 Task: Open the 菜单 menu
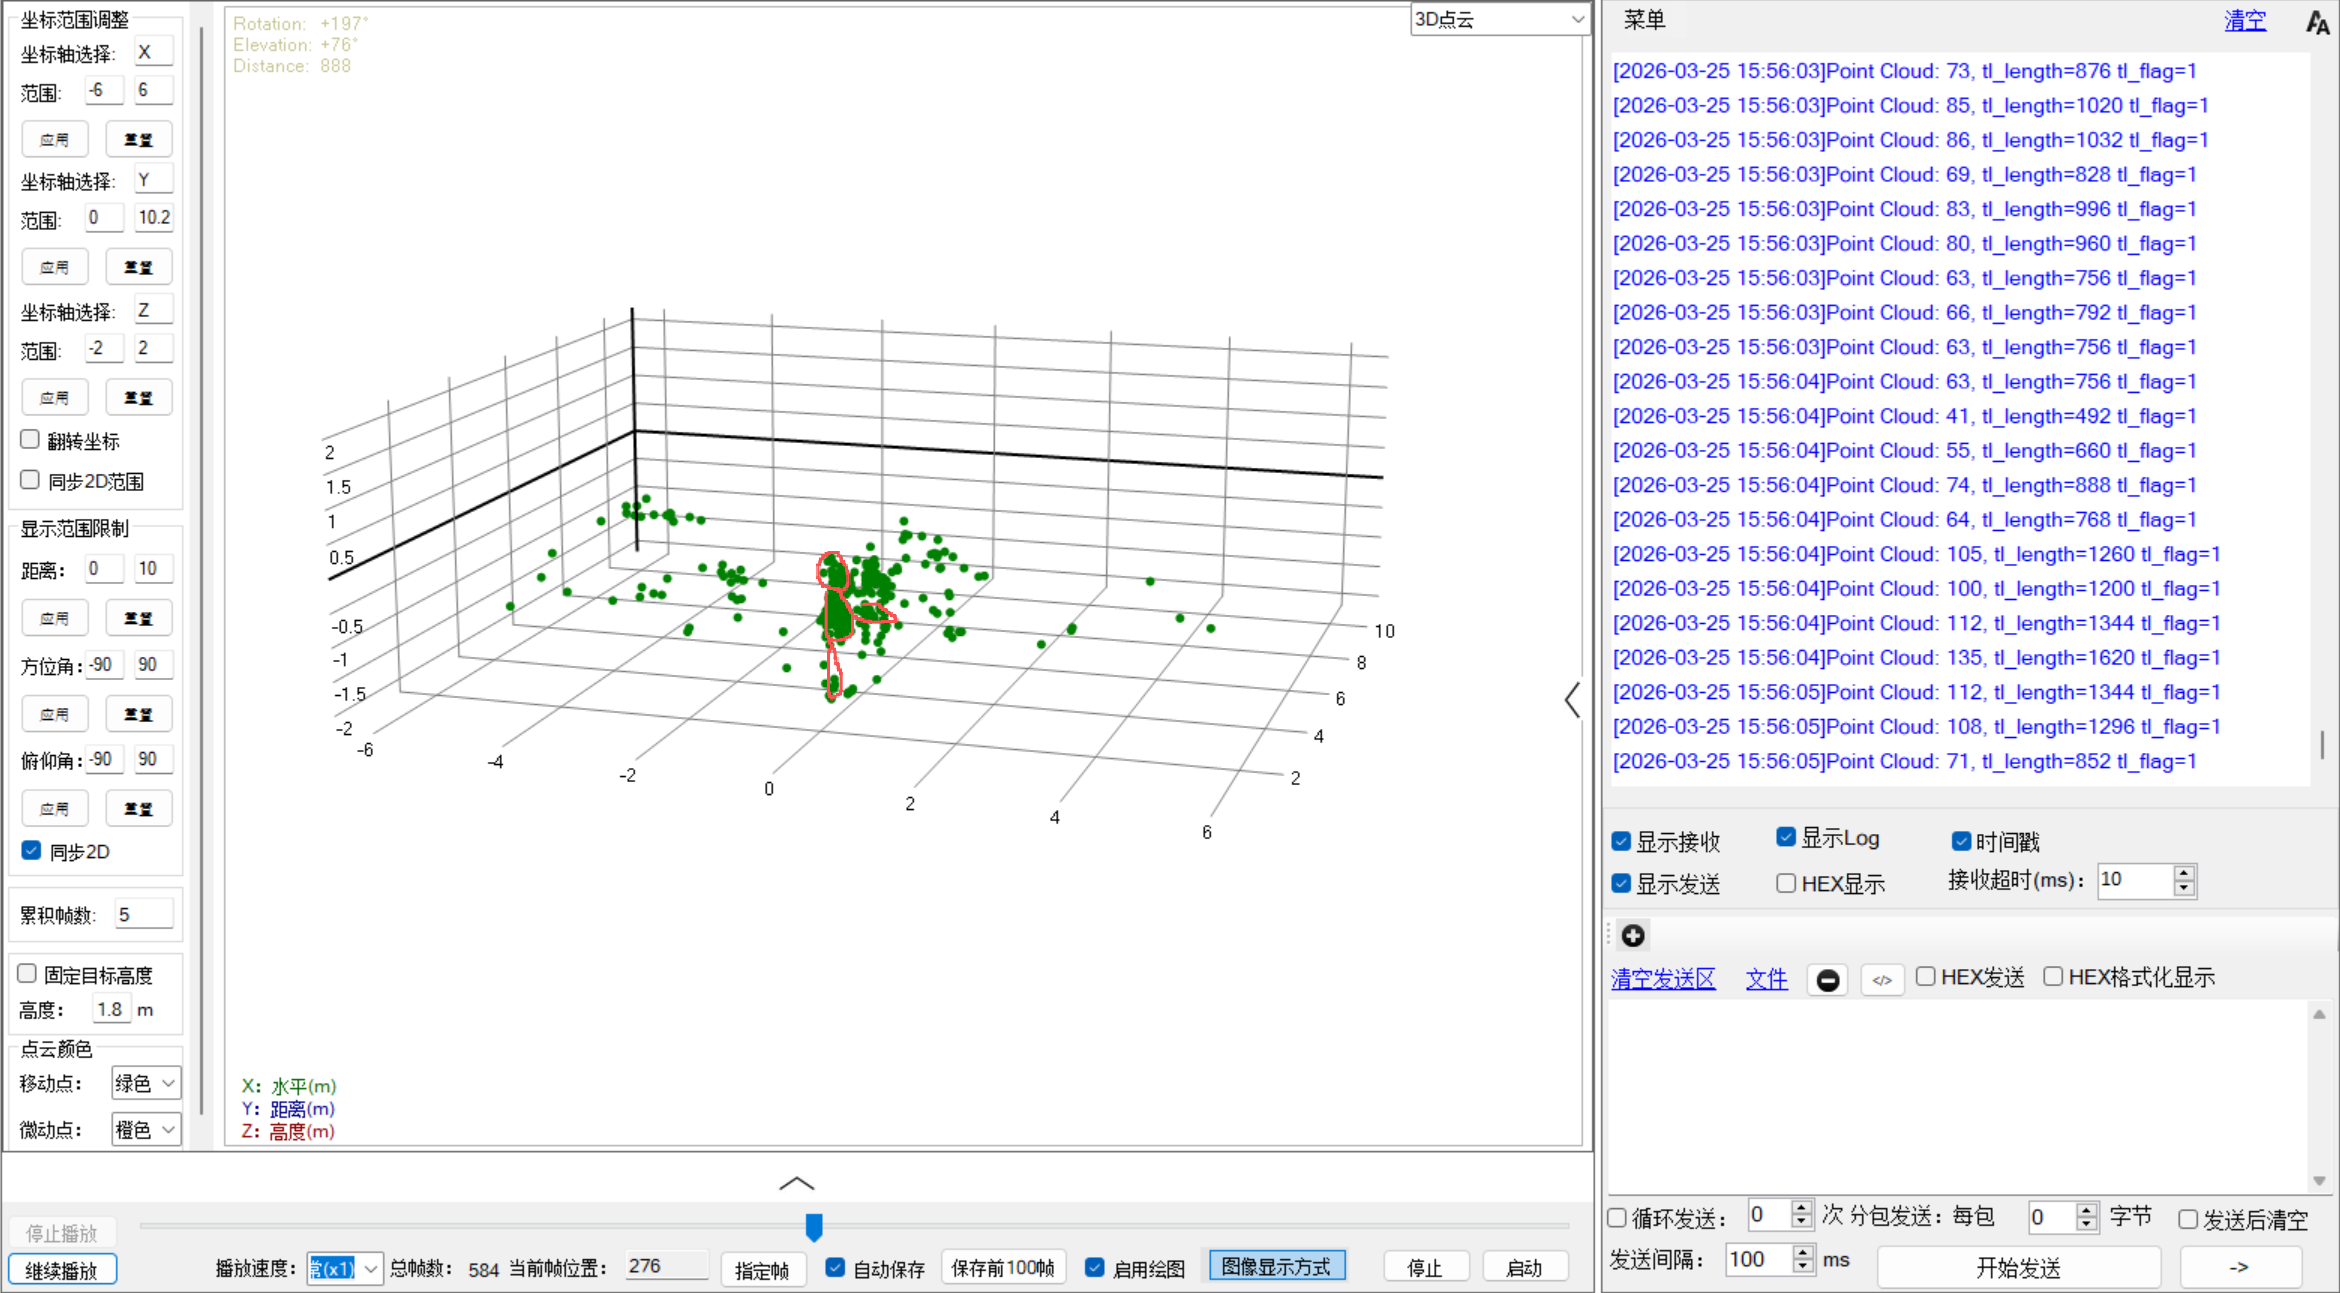[1644, 20]
